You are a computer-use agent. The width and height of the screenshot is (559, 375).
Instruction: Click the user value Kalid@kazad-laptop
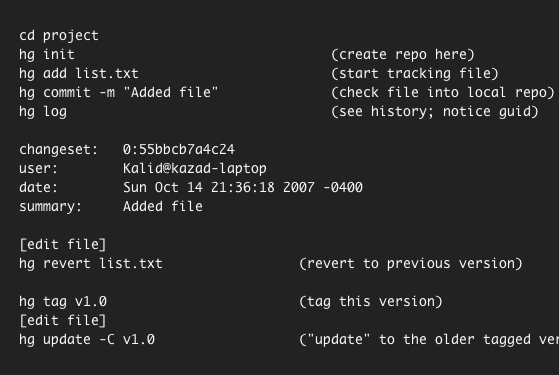pos(195,169)
